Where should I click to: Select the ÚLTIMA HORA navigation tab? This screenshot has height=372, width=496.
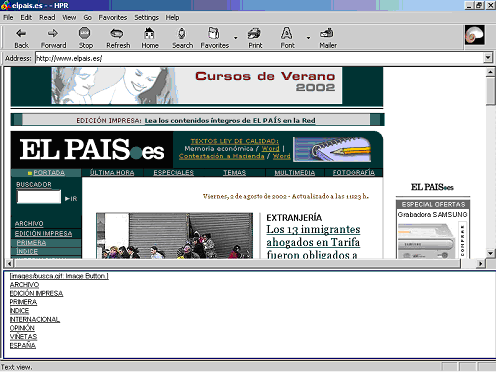112,173
